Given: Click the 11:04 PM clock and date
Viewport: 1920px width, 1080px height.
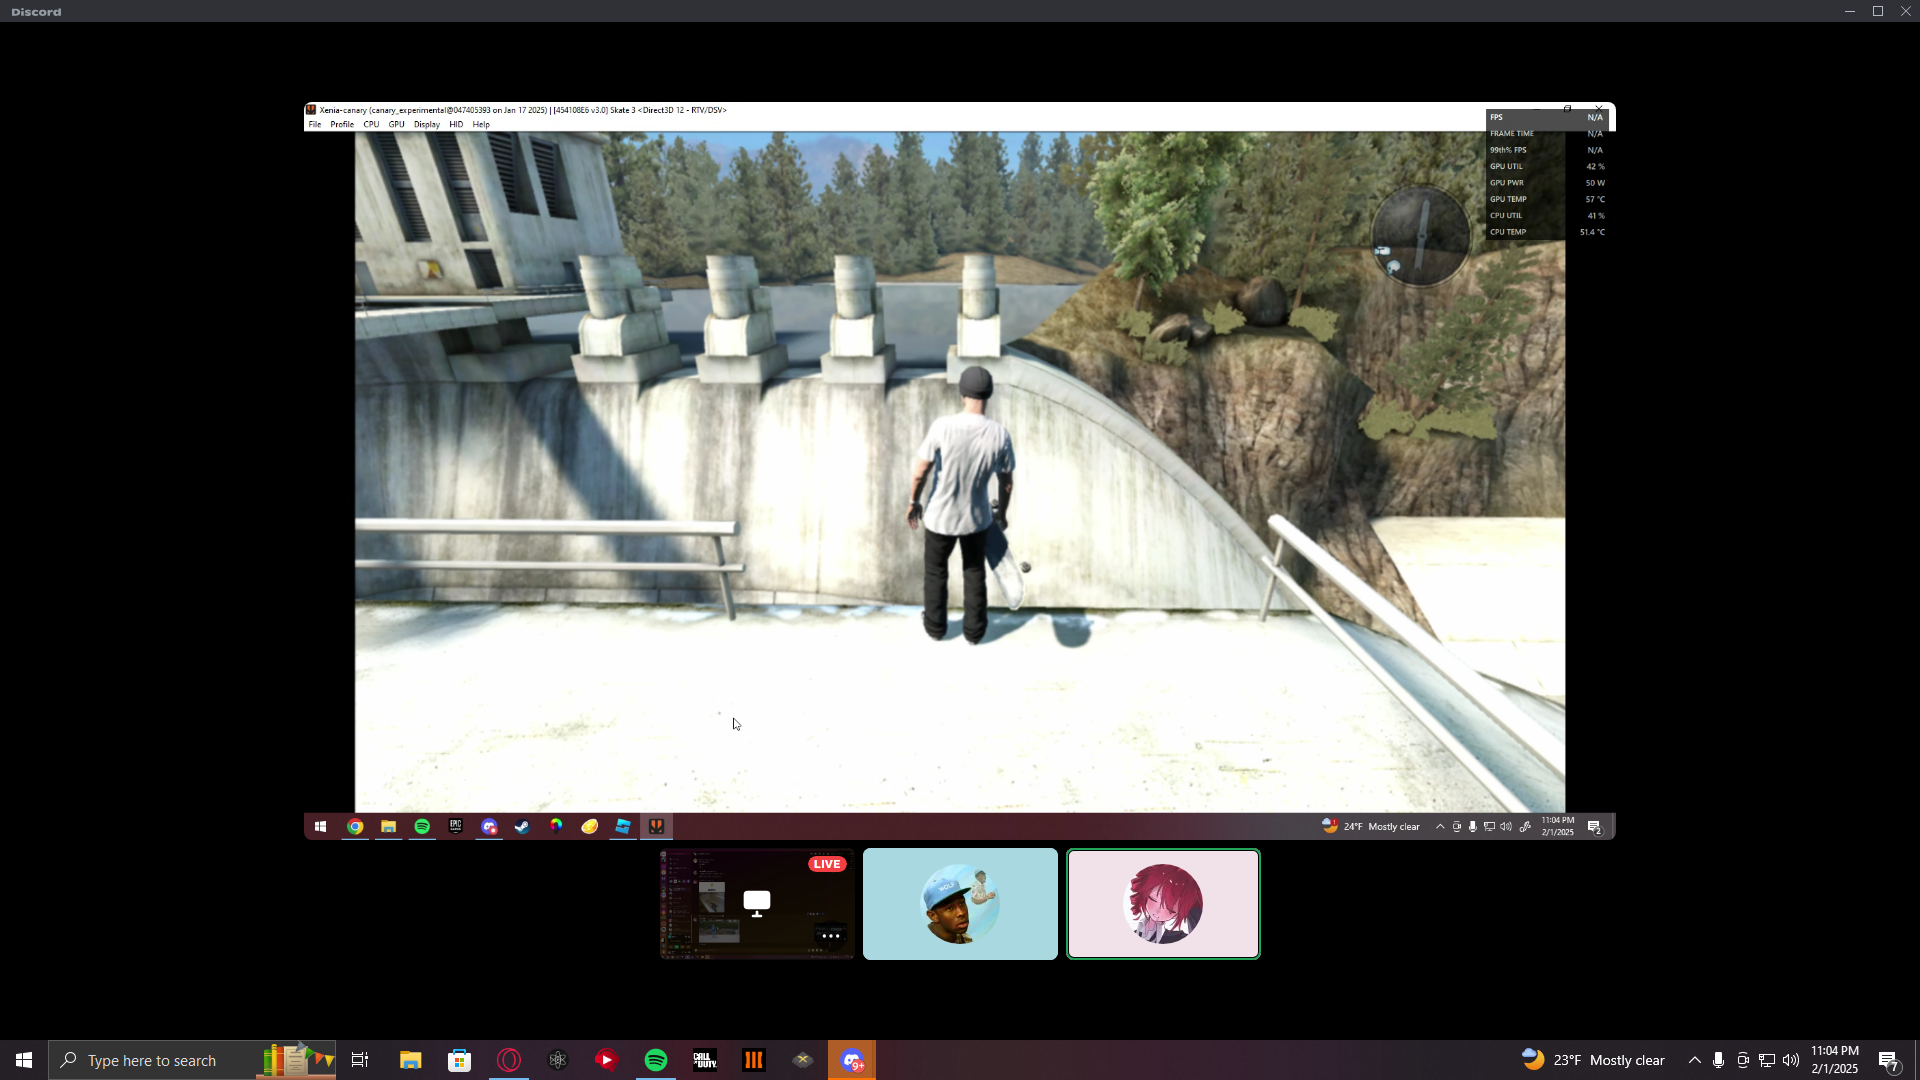Looking at the screenshot, I should (x=1834, y=1060).
